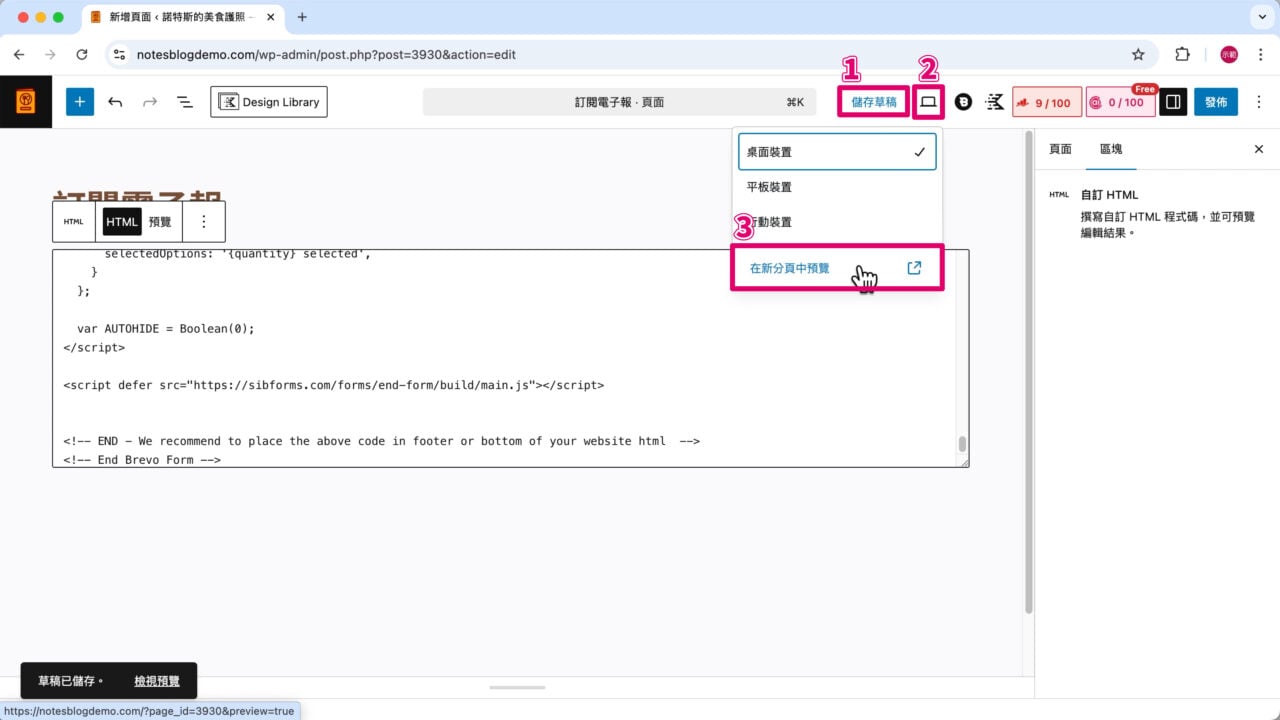Open the block toolbar more options menu
This screenshot has width=1280, height=720.
(204, 222)
